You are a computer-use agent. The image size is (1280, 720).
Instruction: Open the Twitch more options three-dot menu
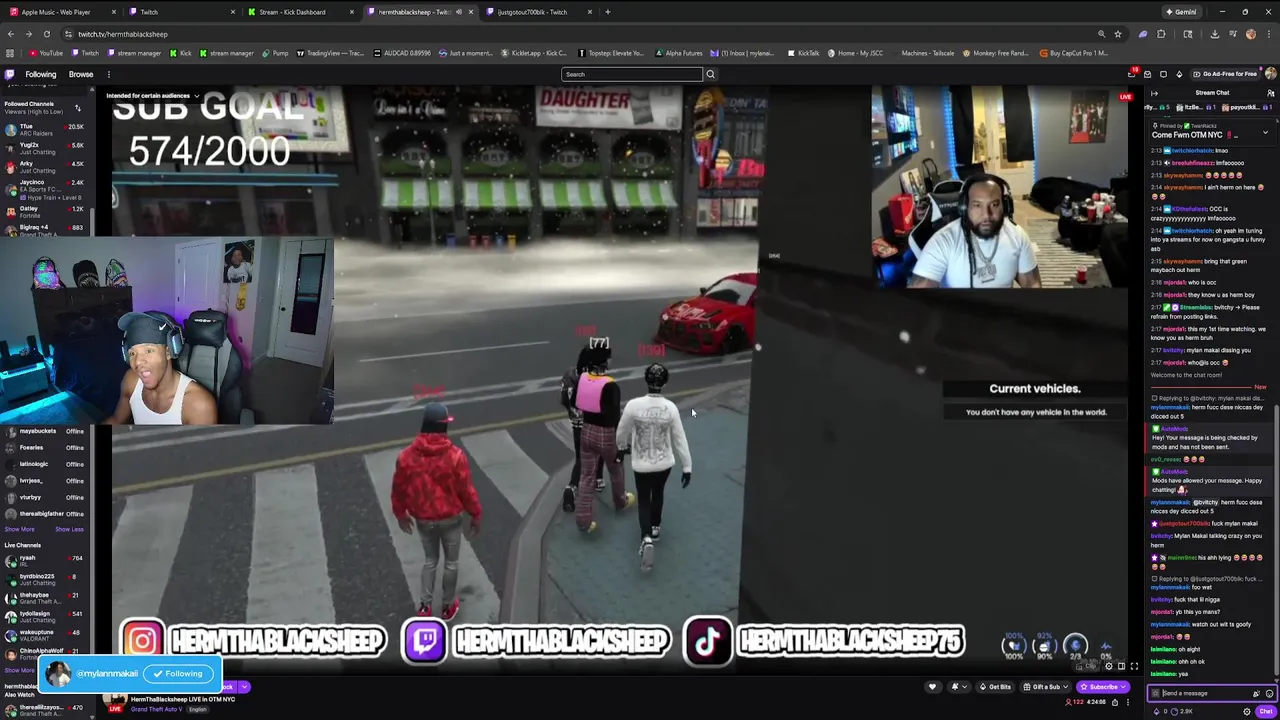(109, 74)
